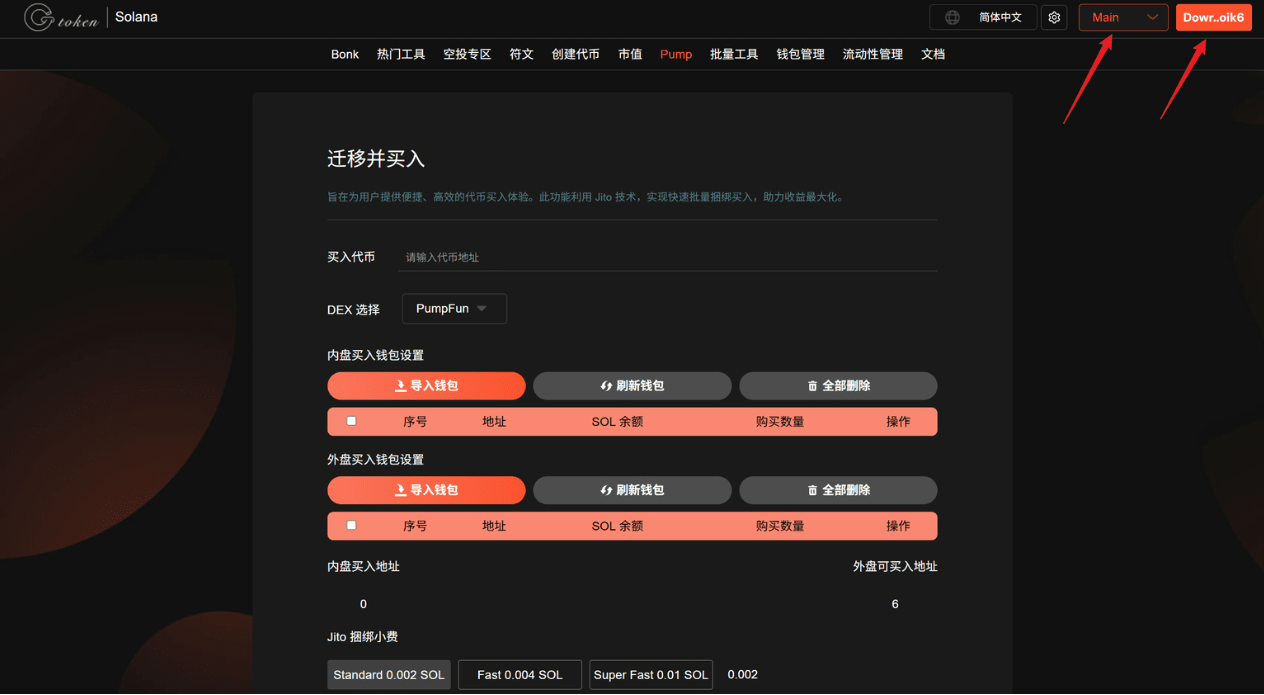Select the Standard 0.002 SOL fee option
This screenshot has height=695, width=1264.
[x=389, y=675]
